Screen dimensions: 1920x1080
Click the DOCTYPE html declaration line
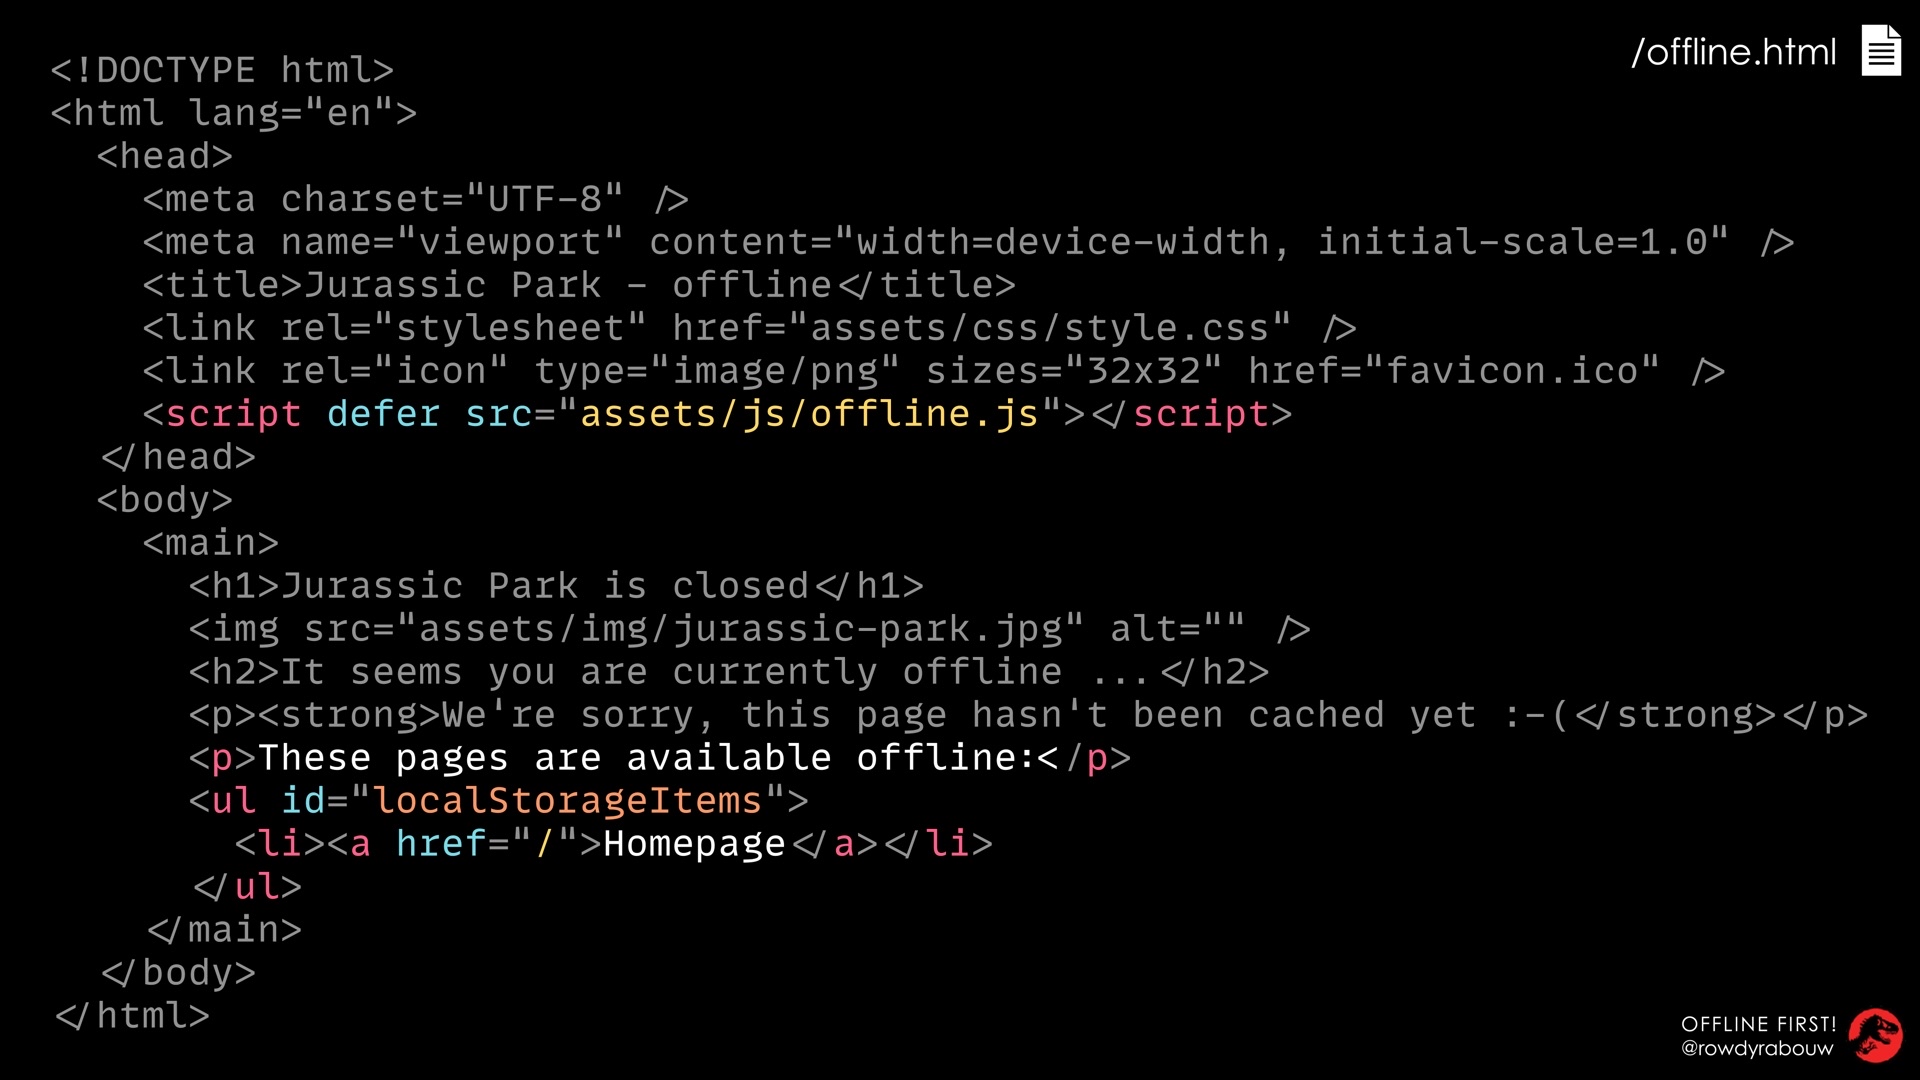tap(223, 70)
